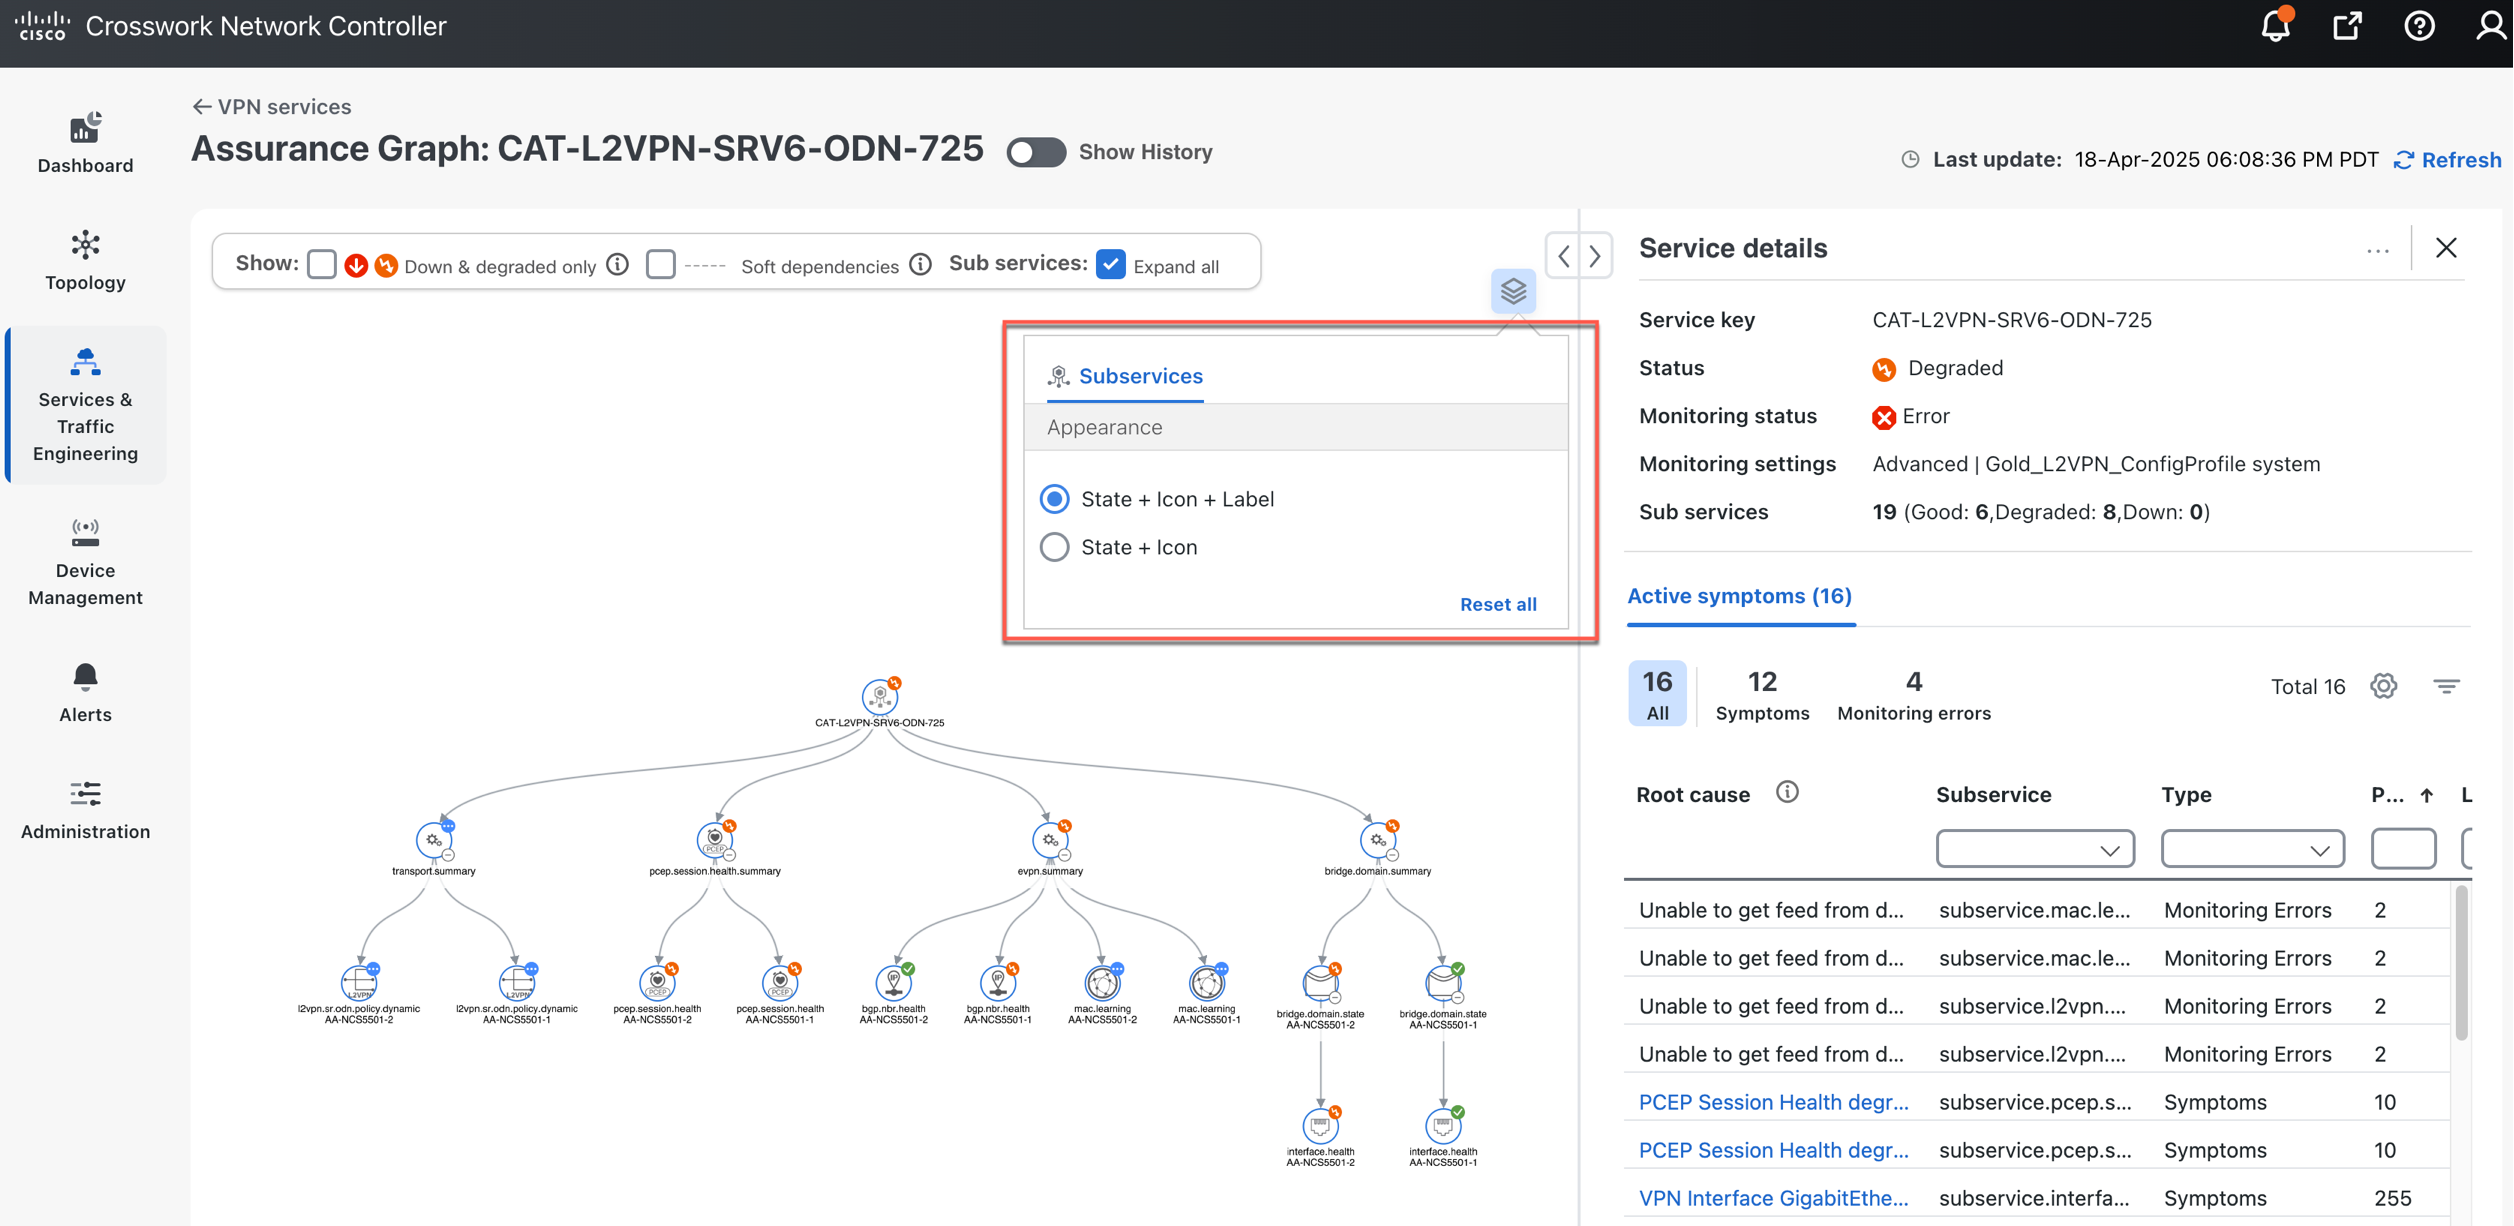Open the three-dots menu in Service details
This screenshot has height=1226, width=2514.
point(2378,250)
